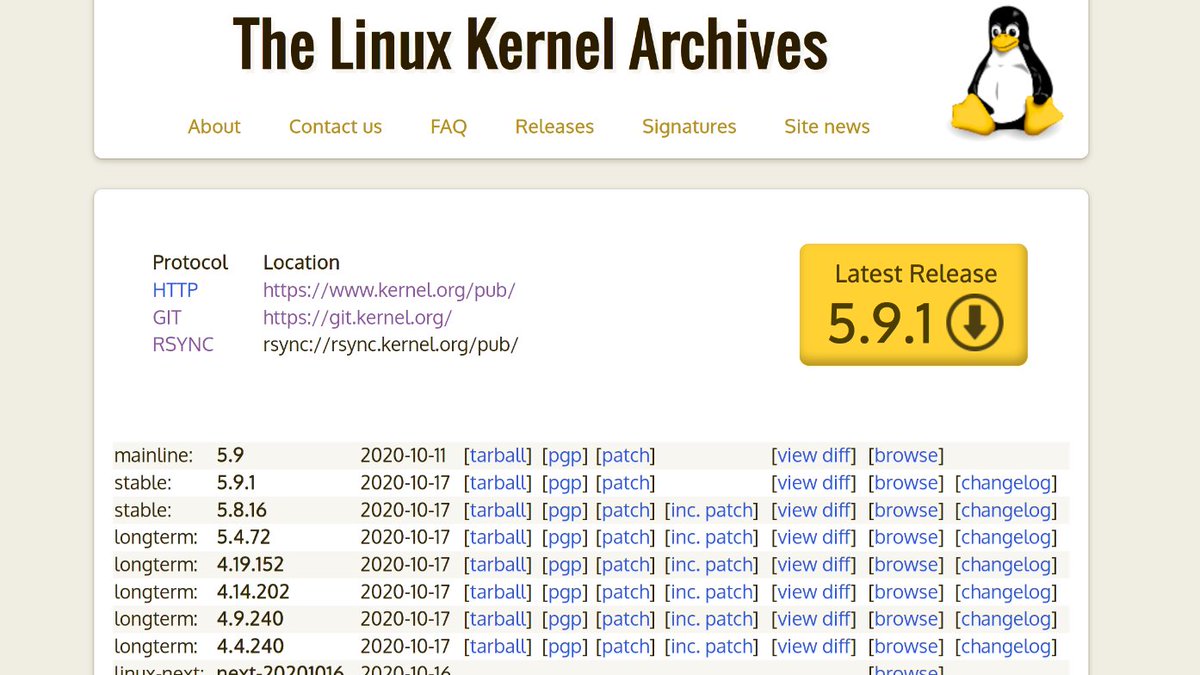This screenshot has height=675, width=1200.
Task: Get inc. patch for longterm 4.9.240
Action: pyautogui.click(x=712, y=619)
